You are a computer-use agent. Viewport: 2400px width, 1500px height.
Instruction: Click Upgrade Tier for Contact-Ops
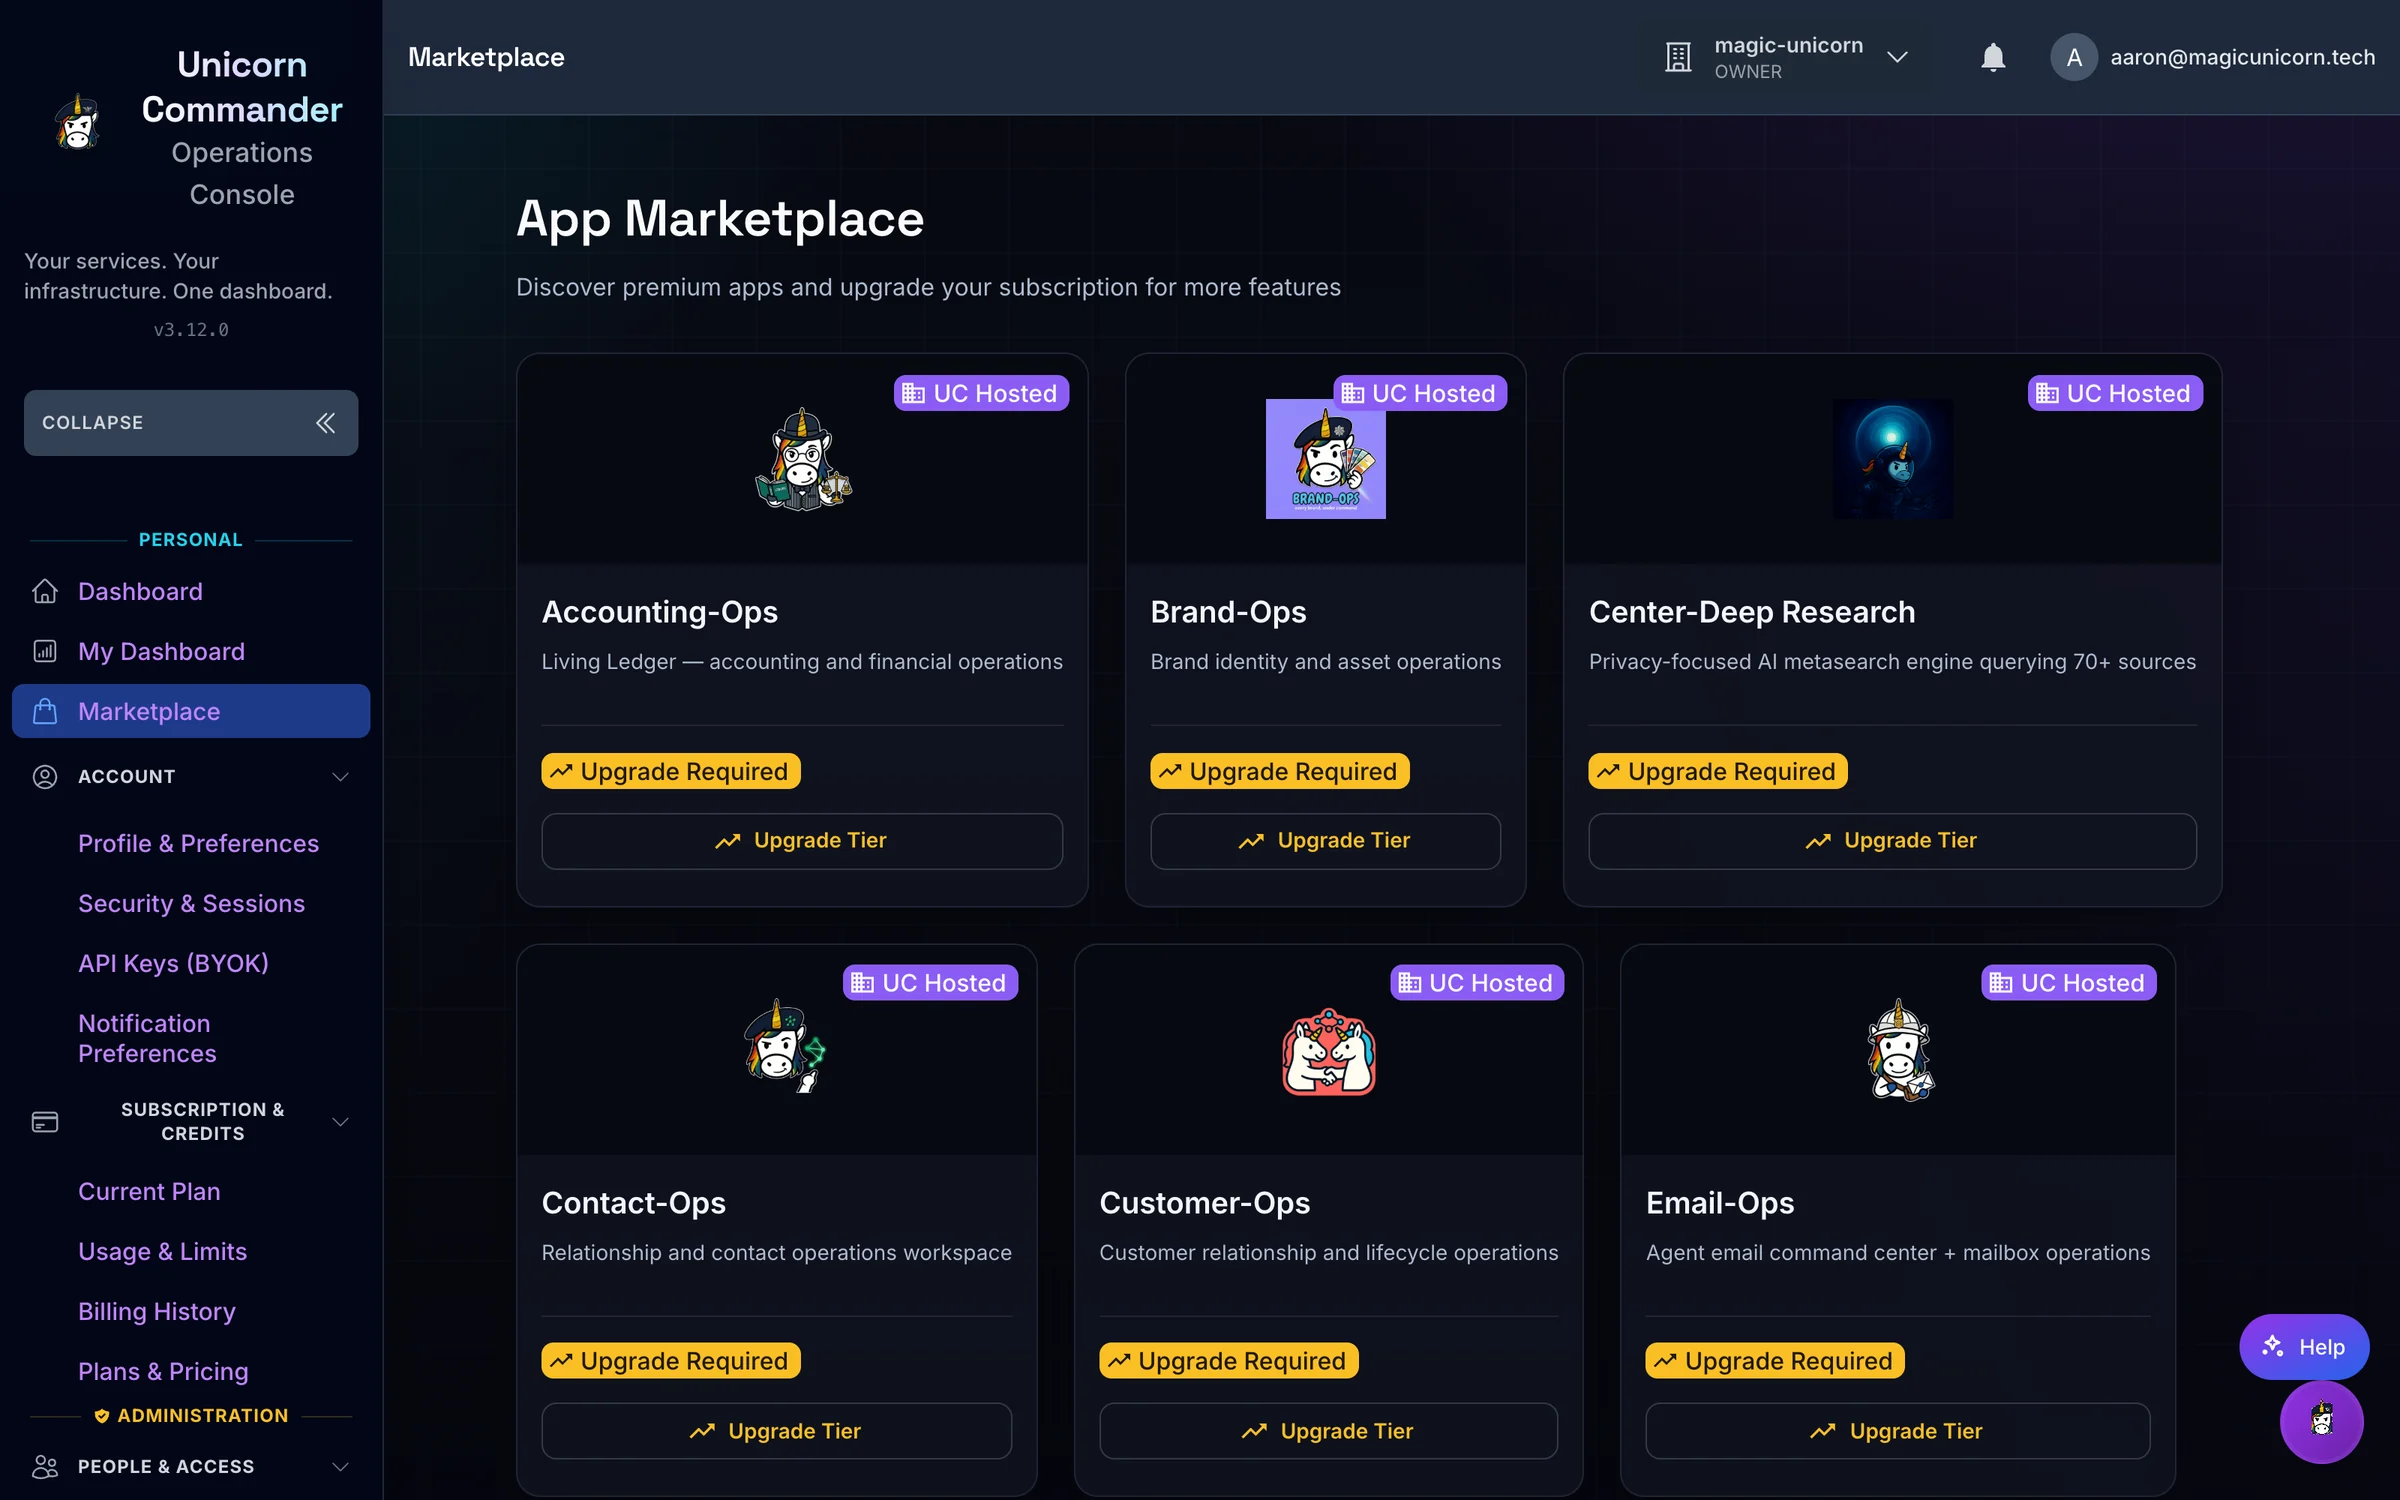(776, 1431)
